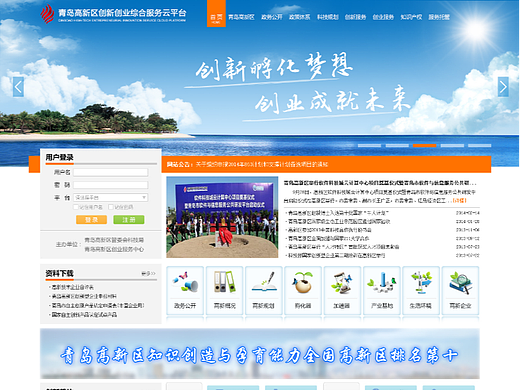Viewport: 520px width, 390px height.
Task: Open 知识产权 in top navigation
Action: tap(411, 17)
